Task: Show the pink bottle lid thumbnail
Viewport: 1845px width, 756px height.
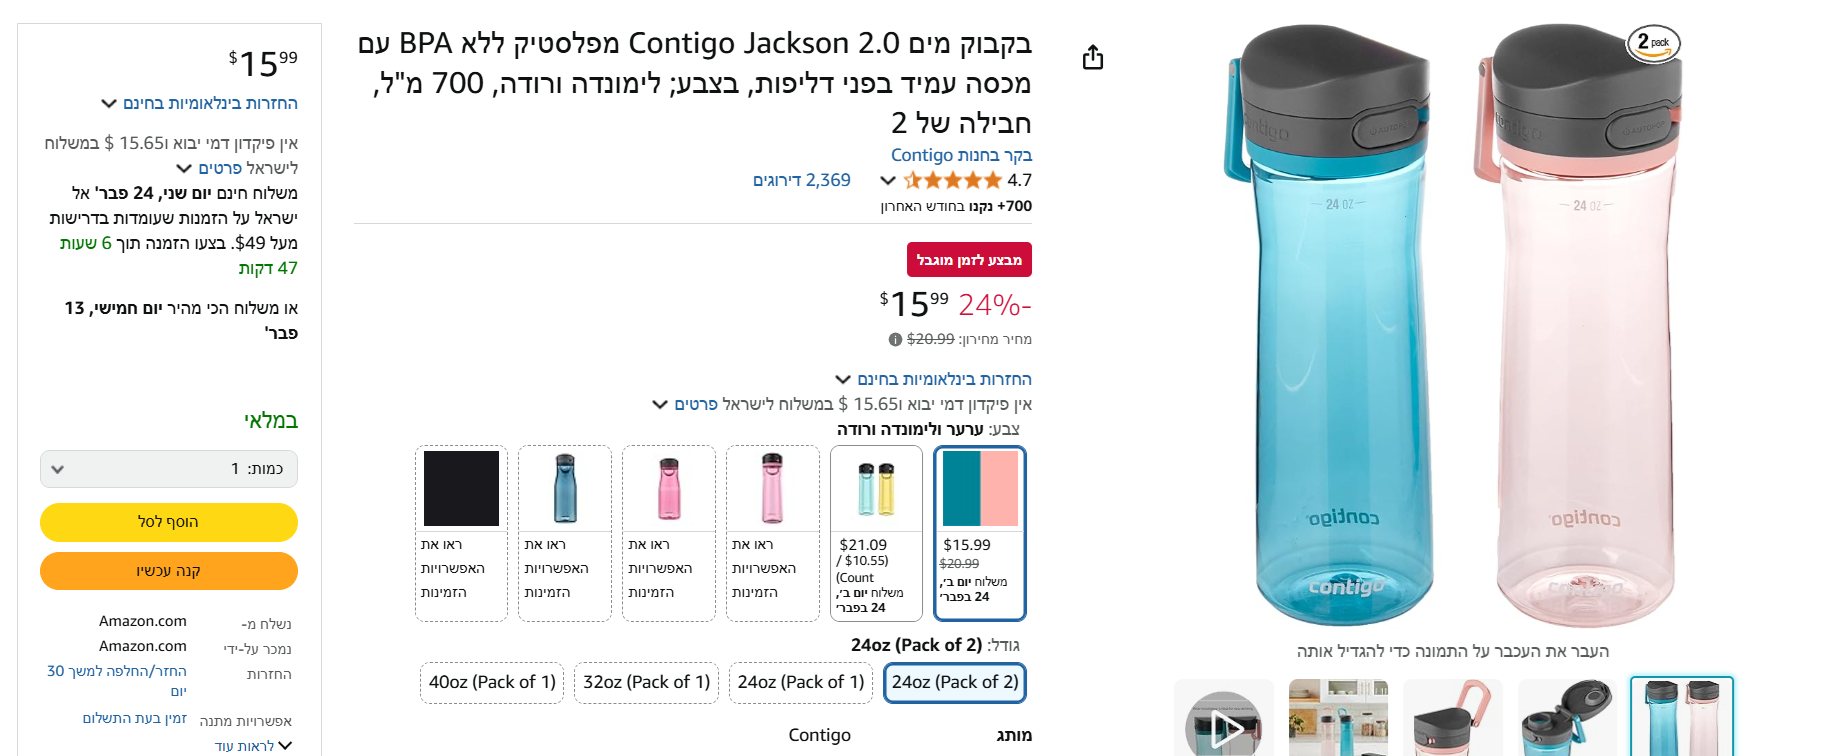Action: pyautogui.click(x=1452, y=720)
